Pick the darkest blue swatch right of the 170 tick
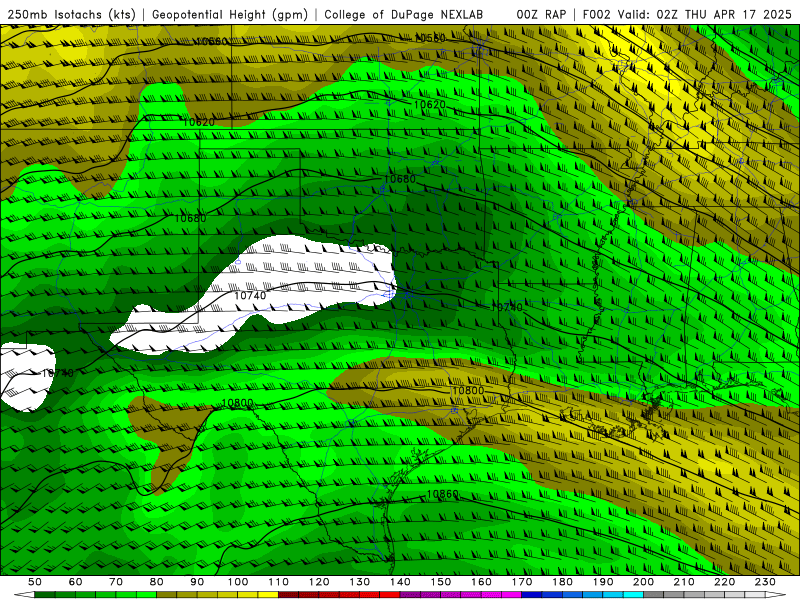Viewport: 800px width, 600px height. [x=532, y=595]
